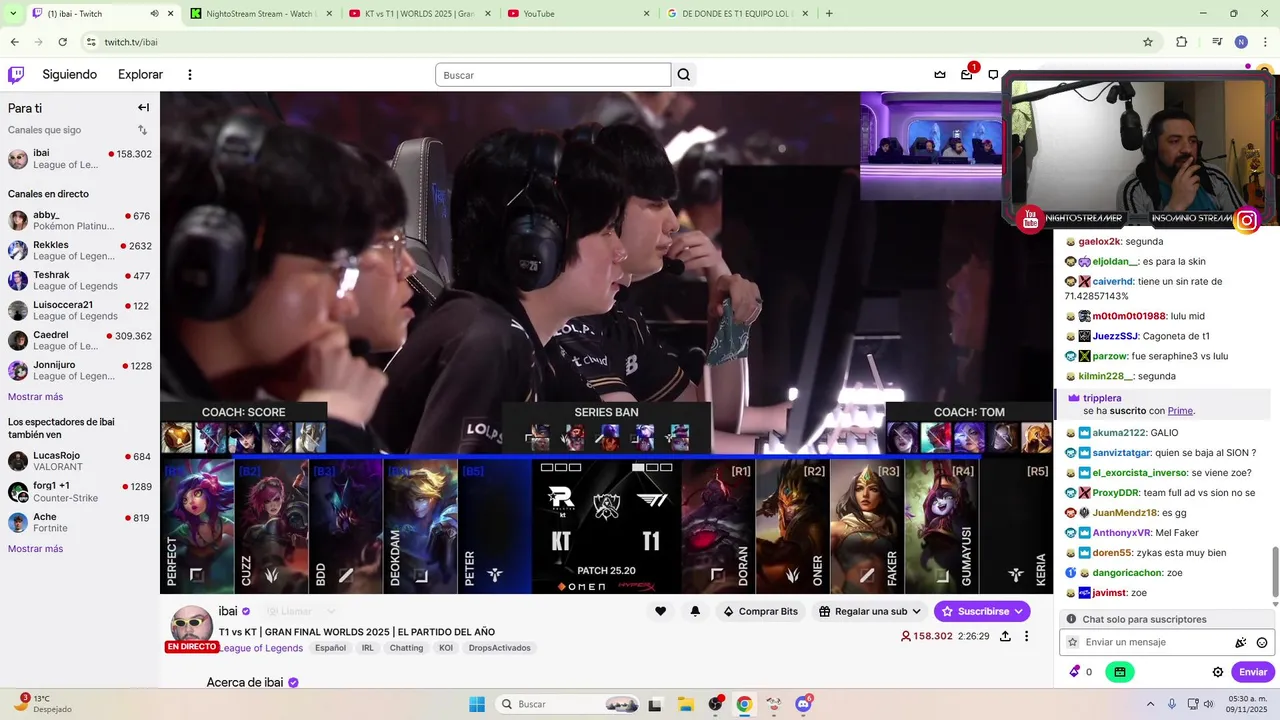Expand Mostrar más under Canales en directo
The width and height of the screenshot is (1280, 720).
click(35, 397)
